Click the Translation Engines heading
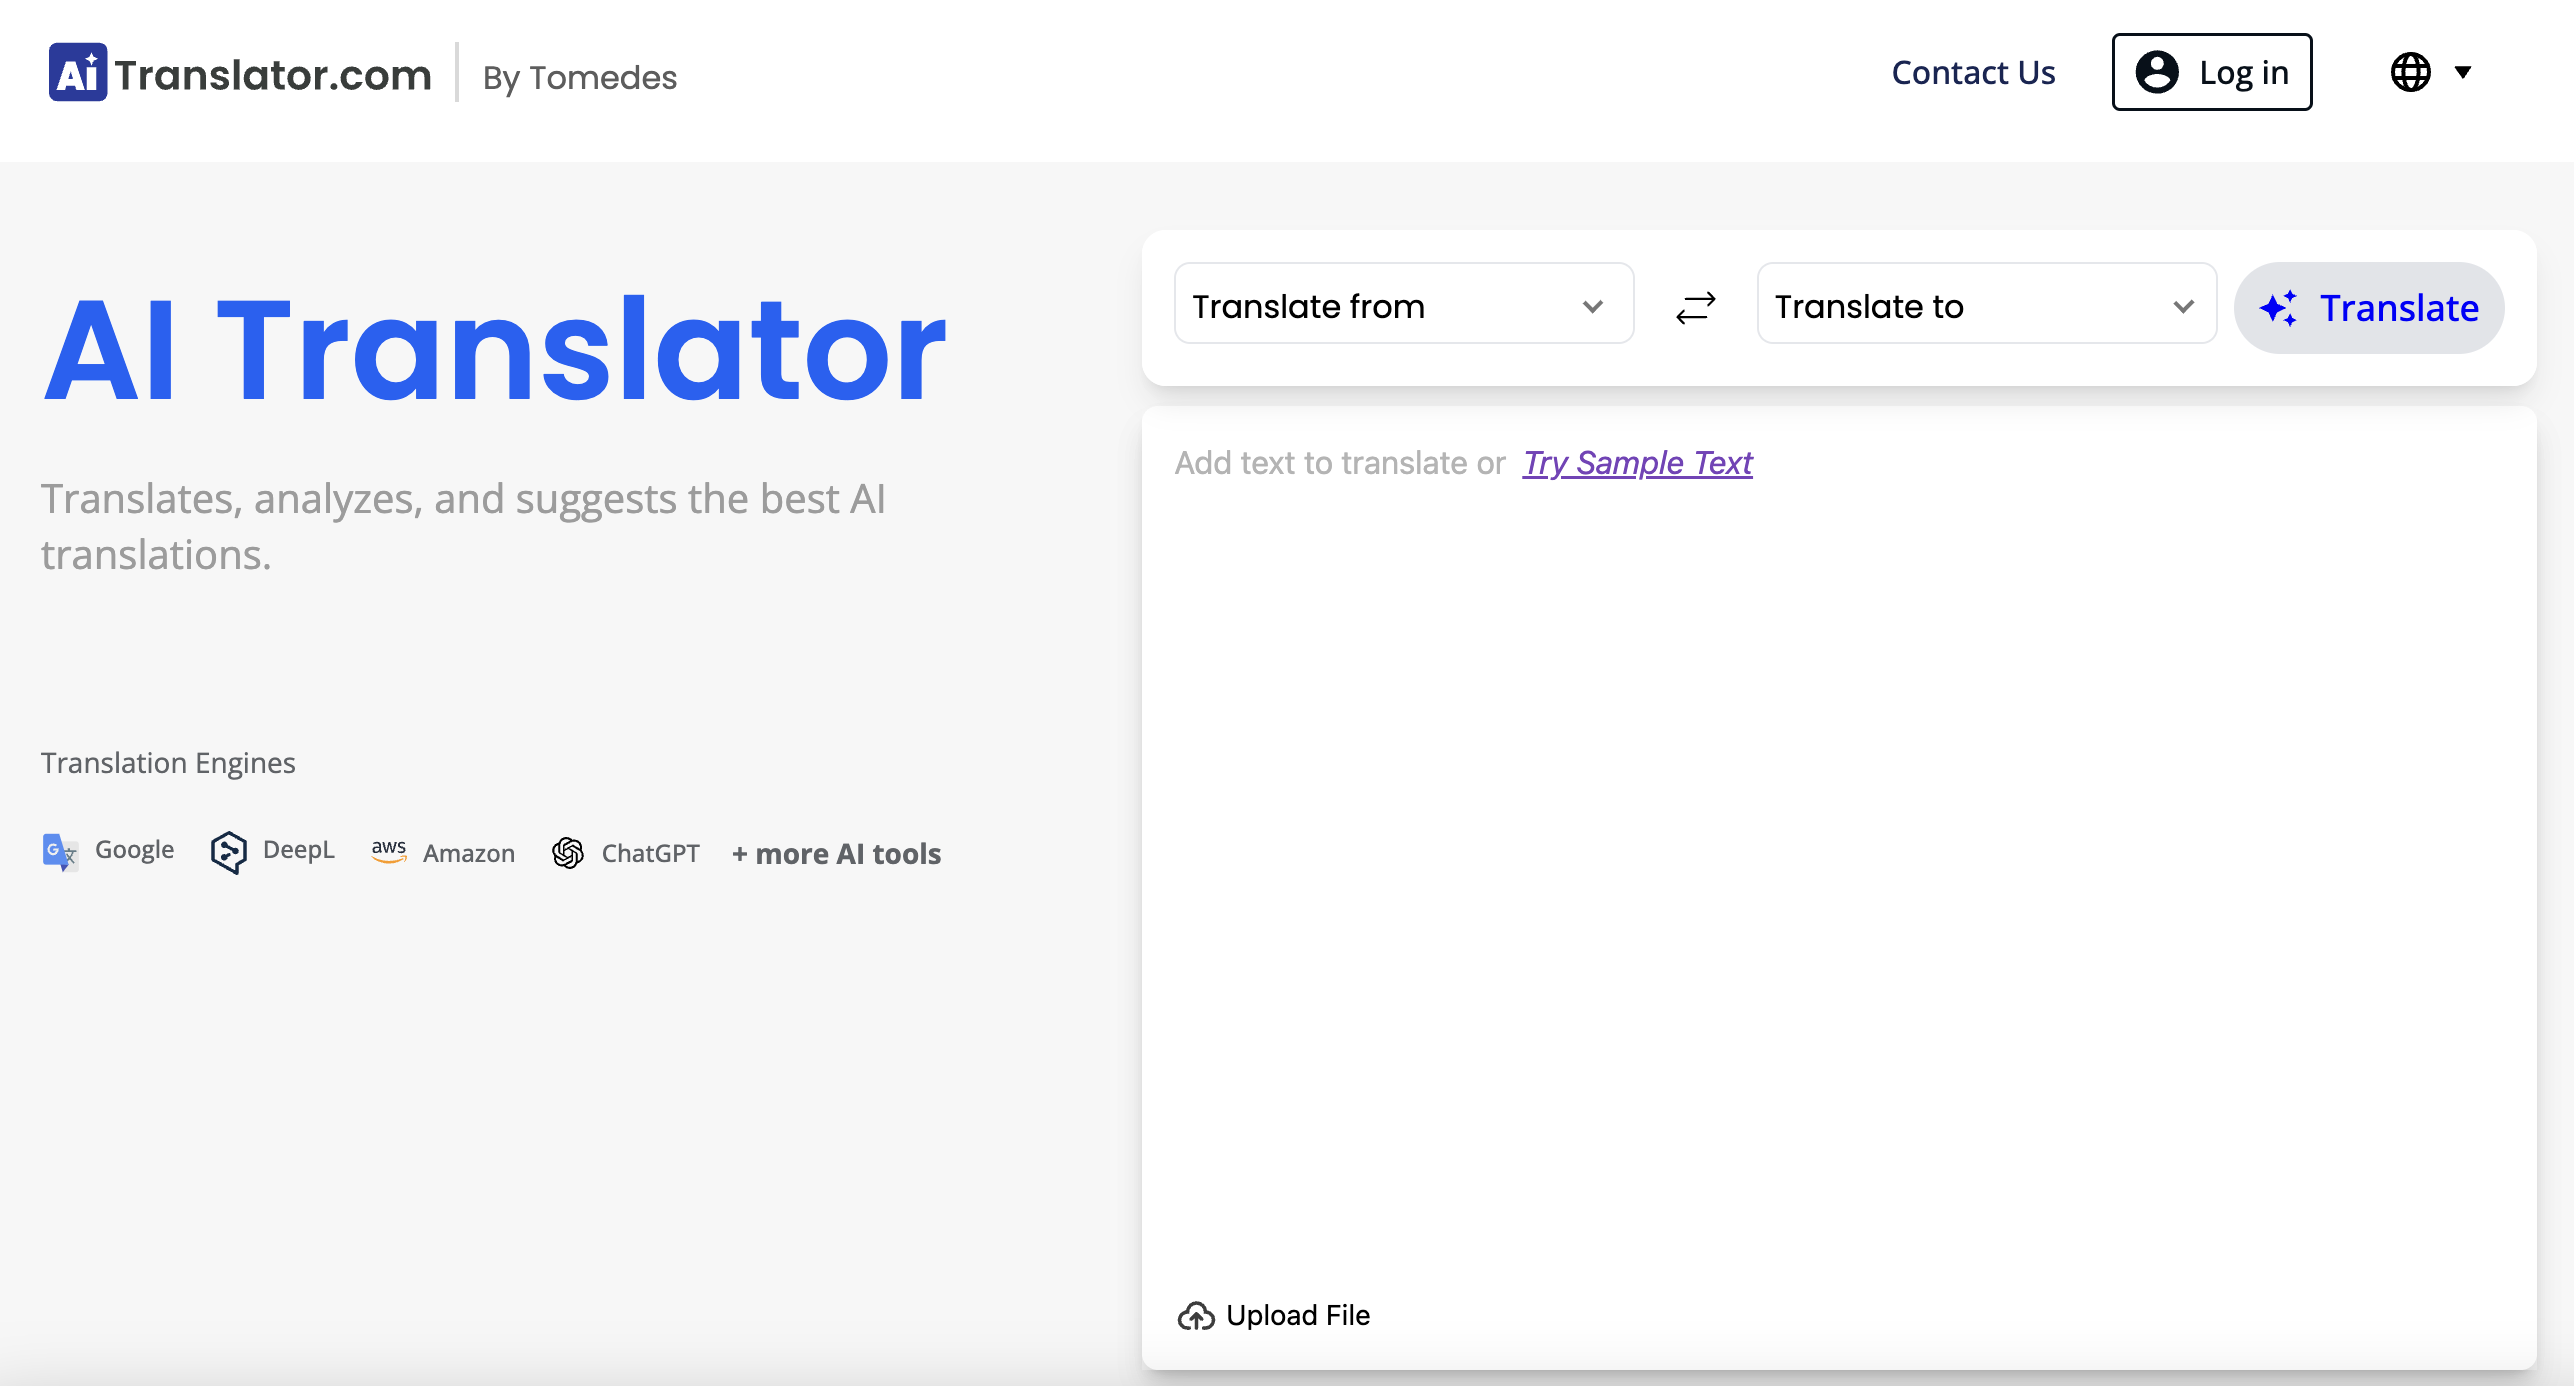The width and height of the screenshot is (2574, 1386). click(168, 763)
